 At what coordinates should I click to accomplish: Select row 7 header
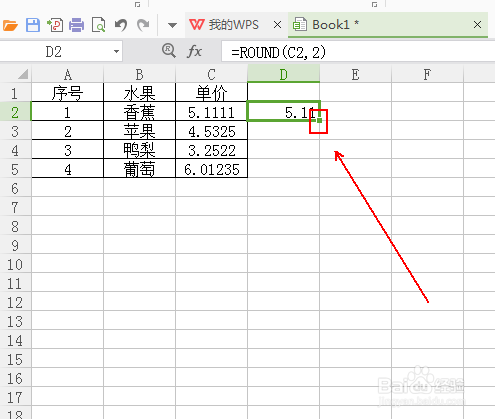tap(15, 207)
